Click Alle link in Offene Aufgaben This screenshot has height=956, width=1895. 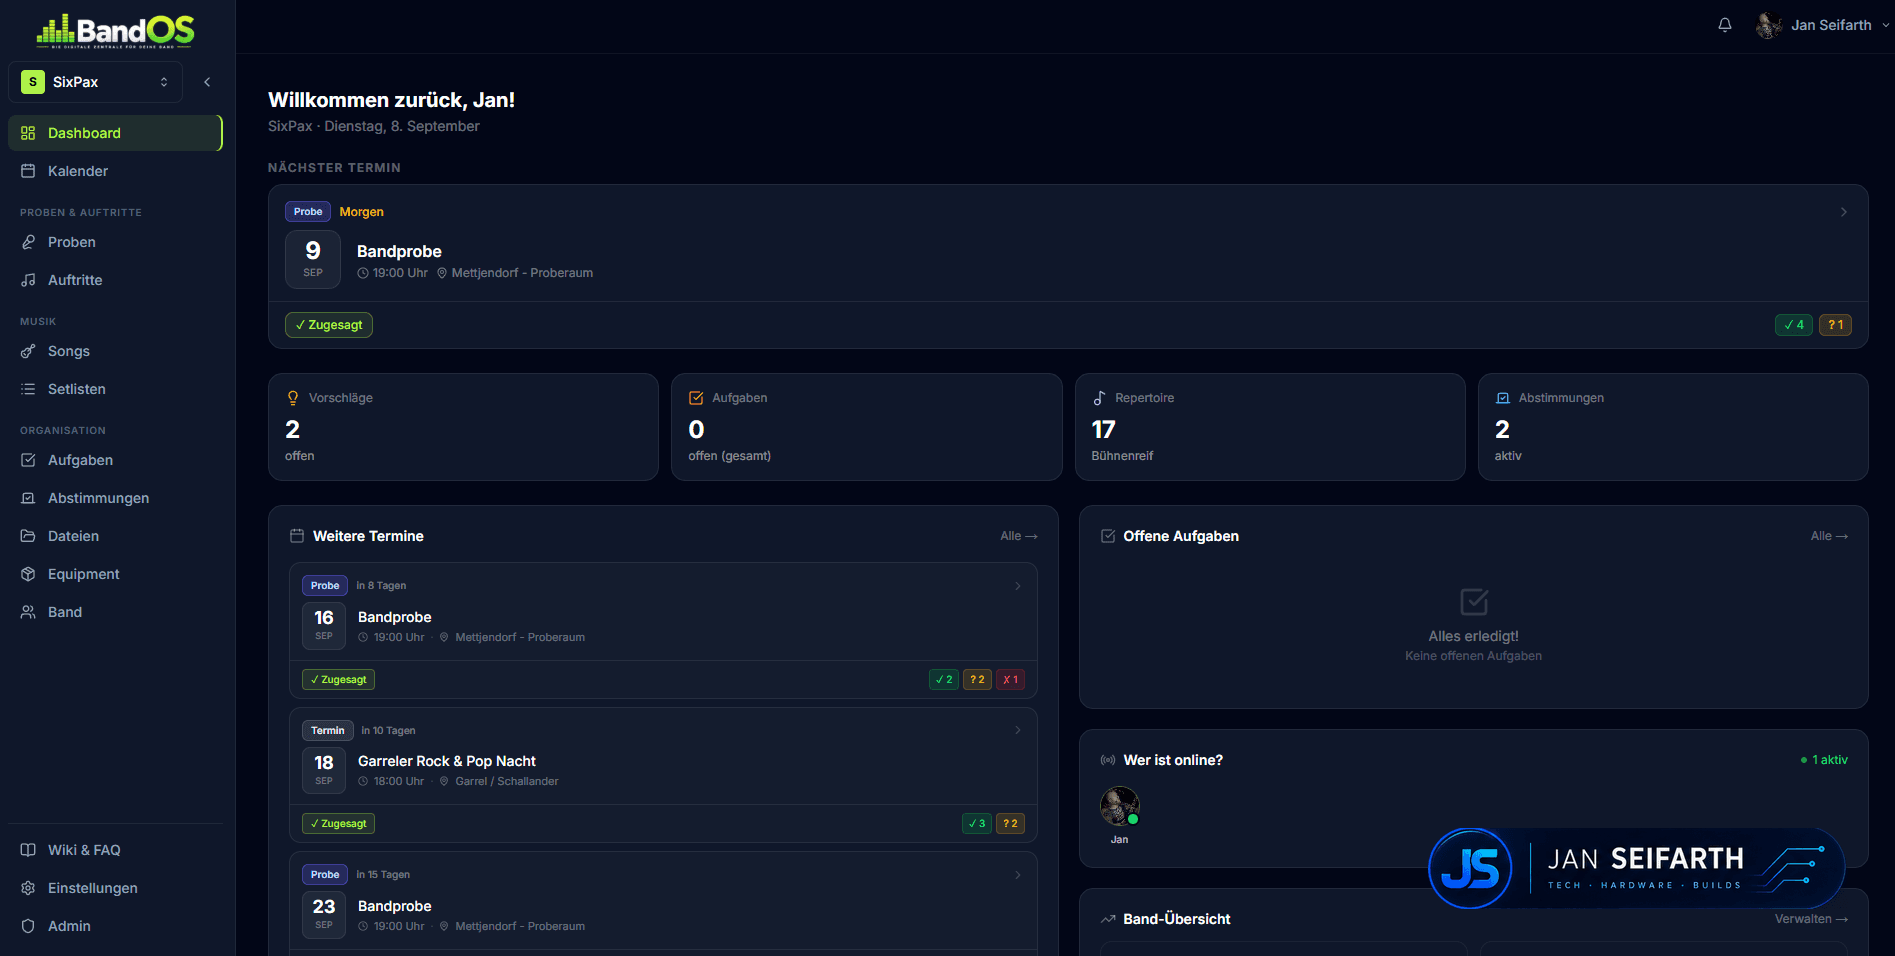click(1829, 536)
